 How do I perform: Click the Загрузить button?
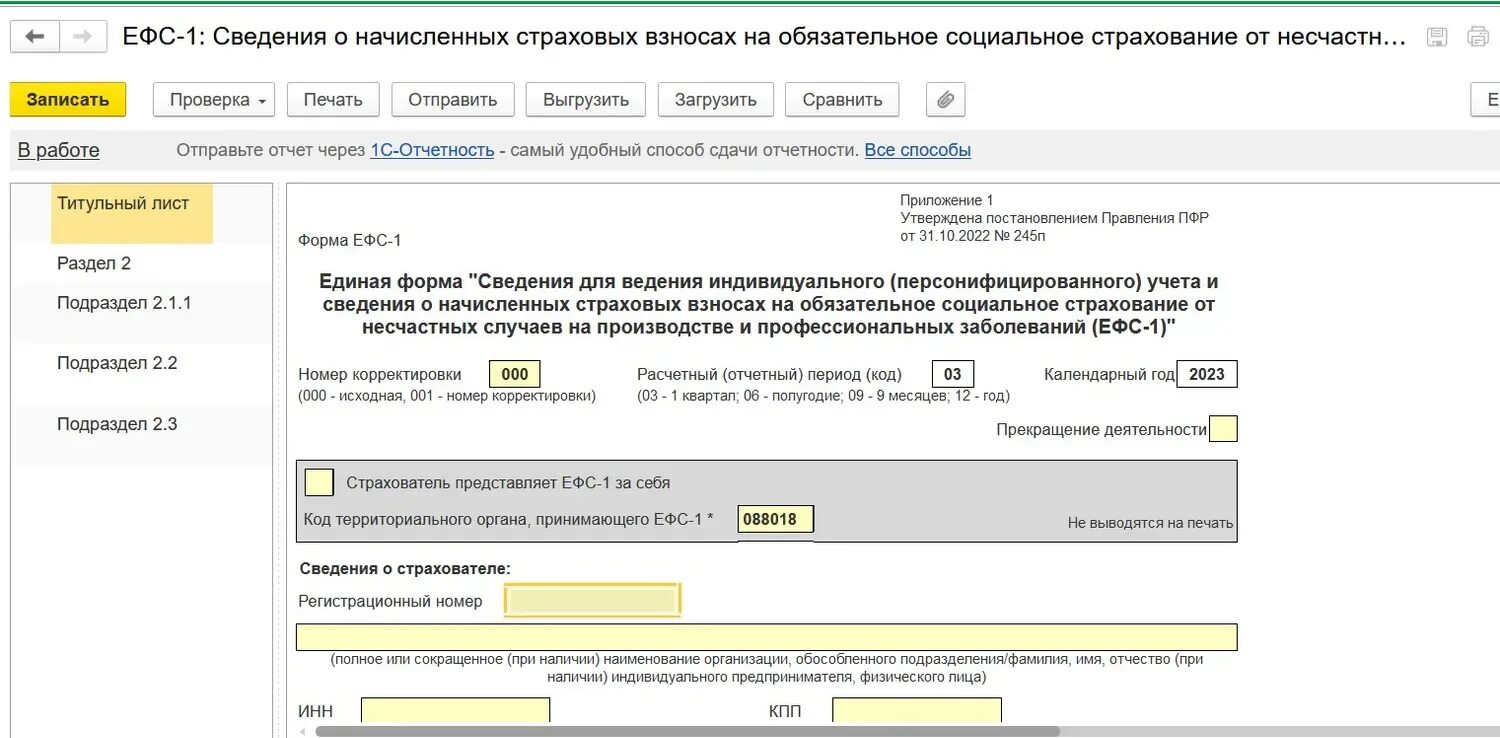pyautogui.click(x=716, y=100)
